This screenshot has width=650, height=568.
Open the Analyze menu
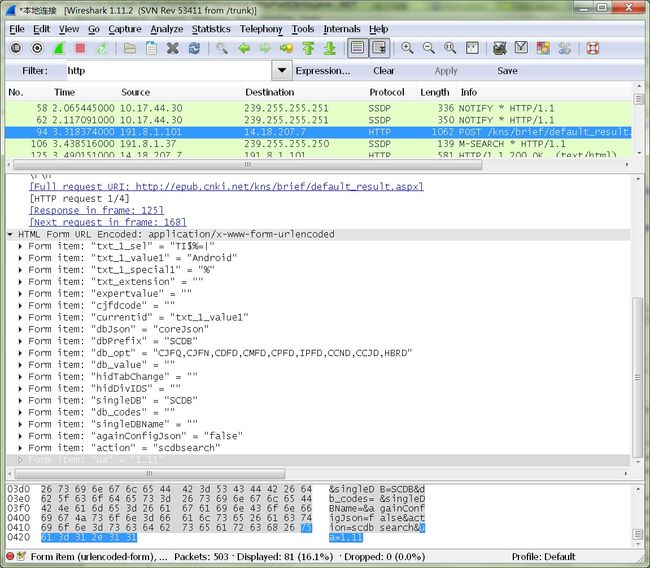(167, 29)
